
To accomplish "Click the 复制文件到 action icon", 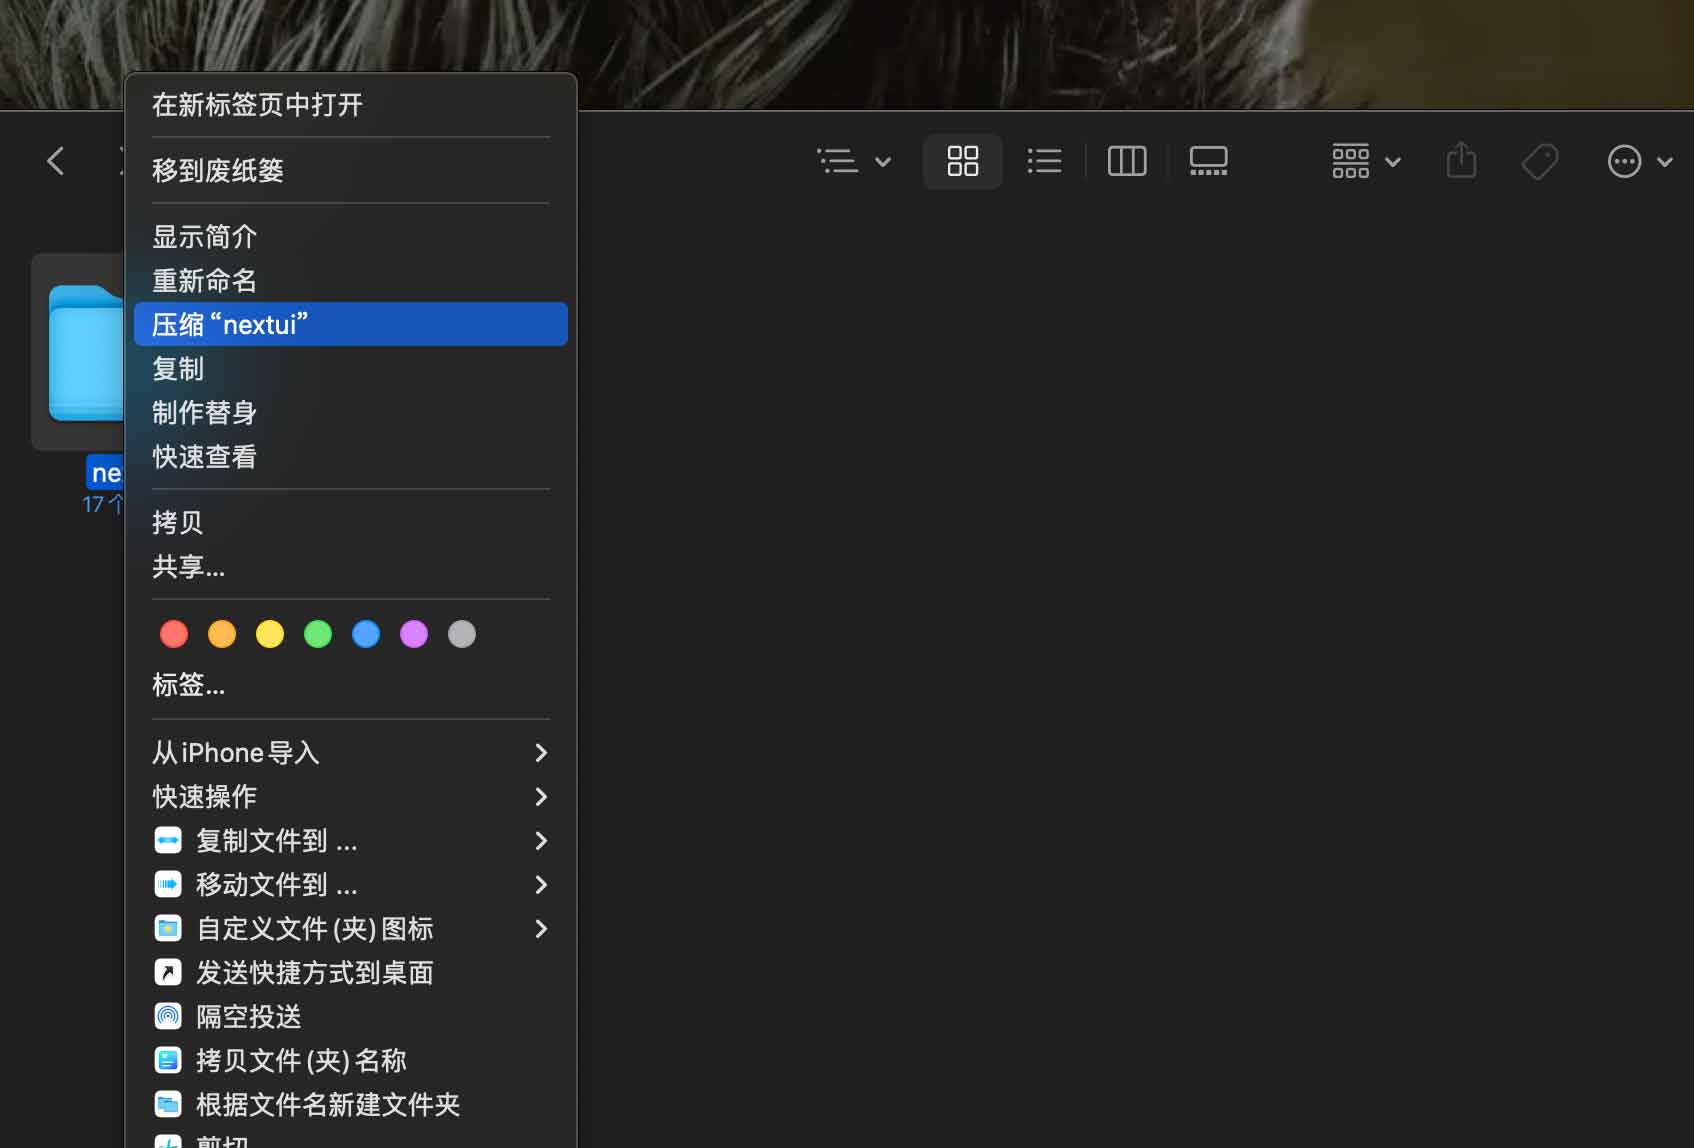I will pyautogui.click(x=168, y=841).
